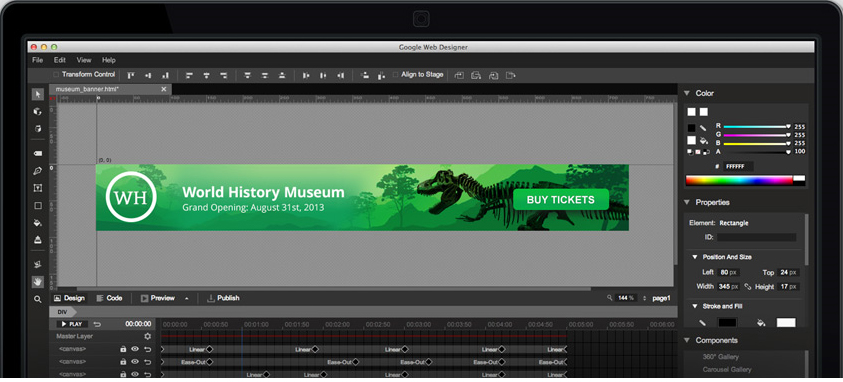Click the Publish button

[223, 298]
